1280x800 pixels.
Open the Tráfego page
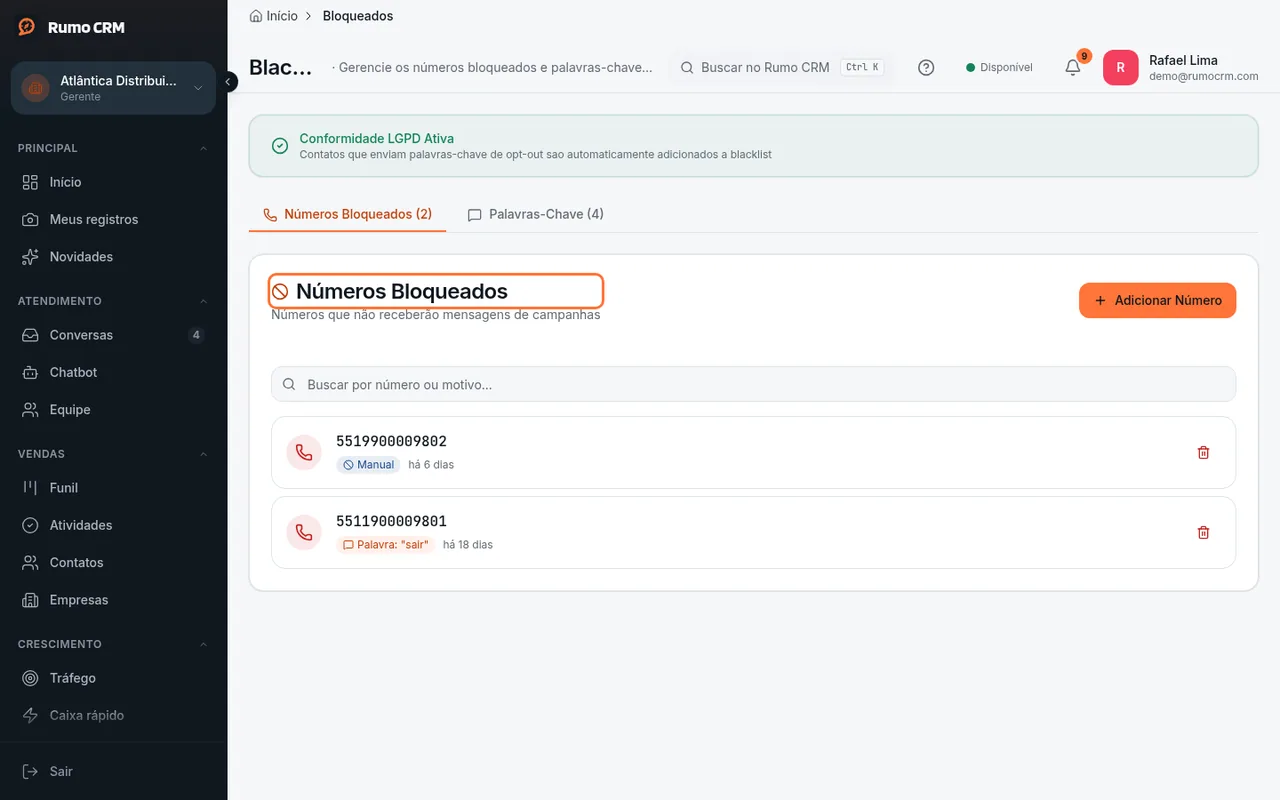(x=113, y=678)
